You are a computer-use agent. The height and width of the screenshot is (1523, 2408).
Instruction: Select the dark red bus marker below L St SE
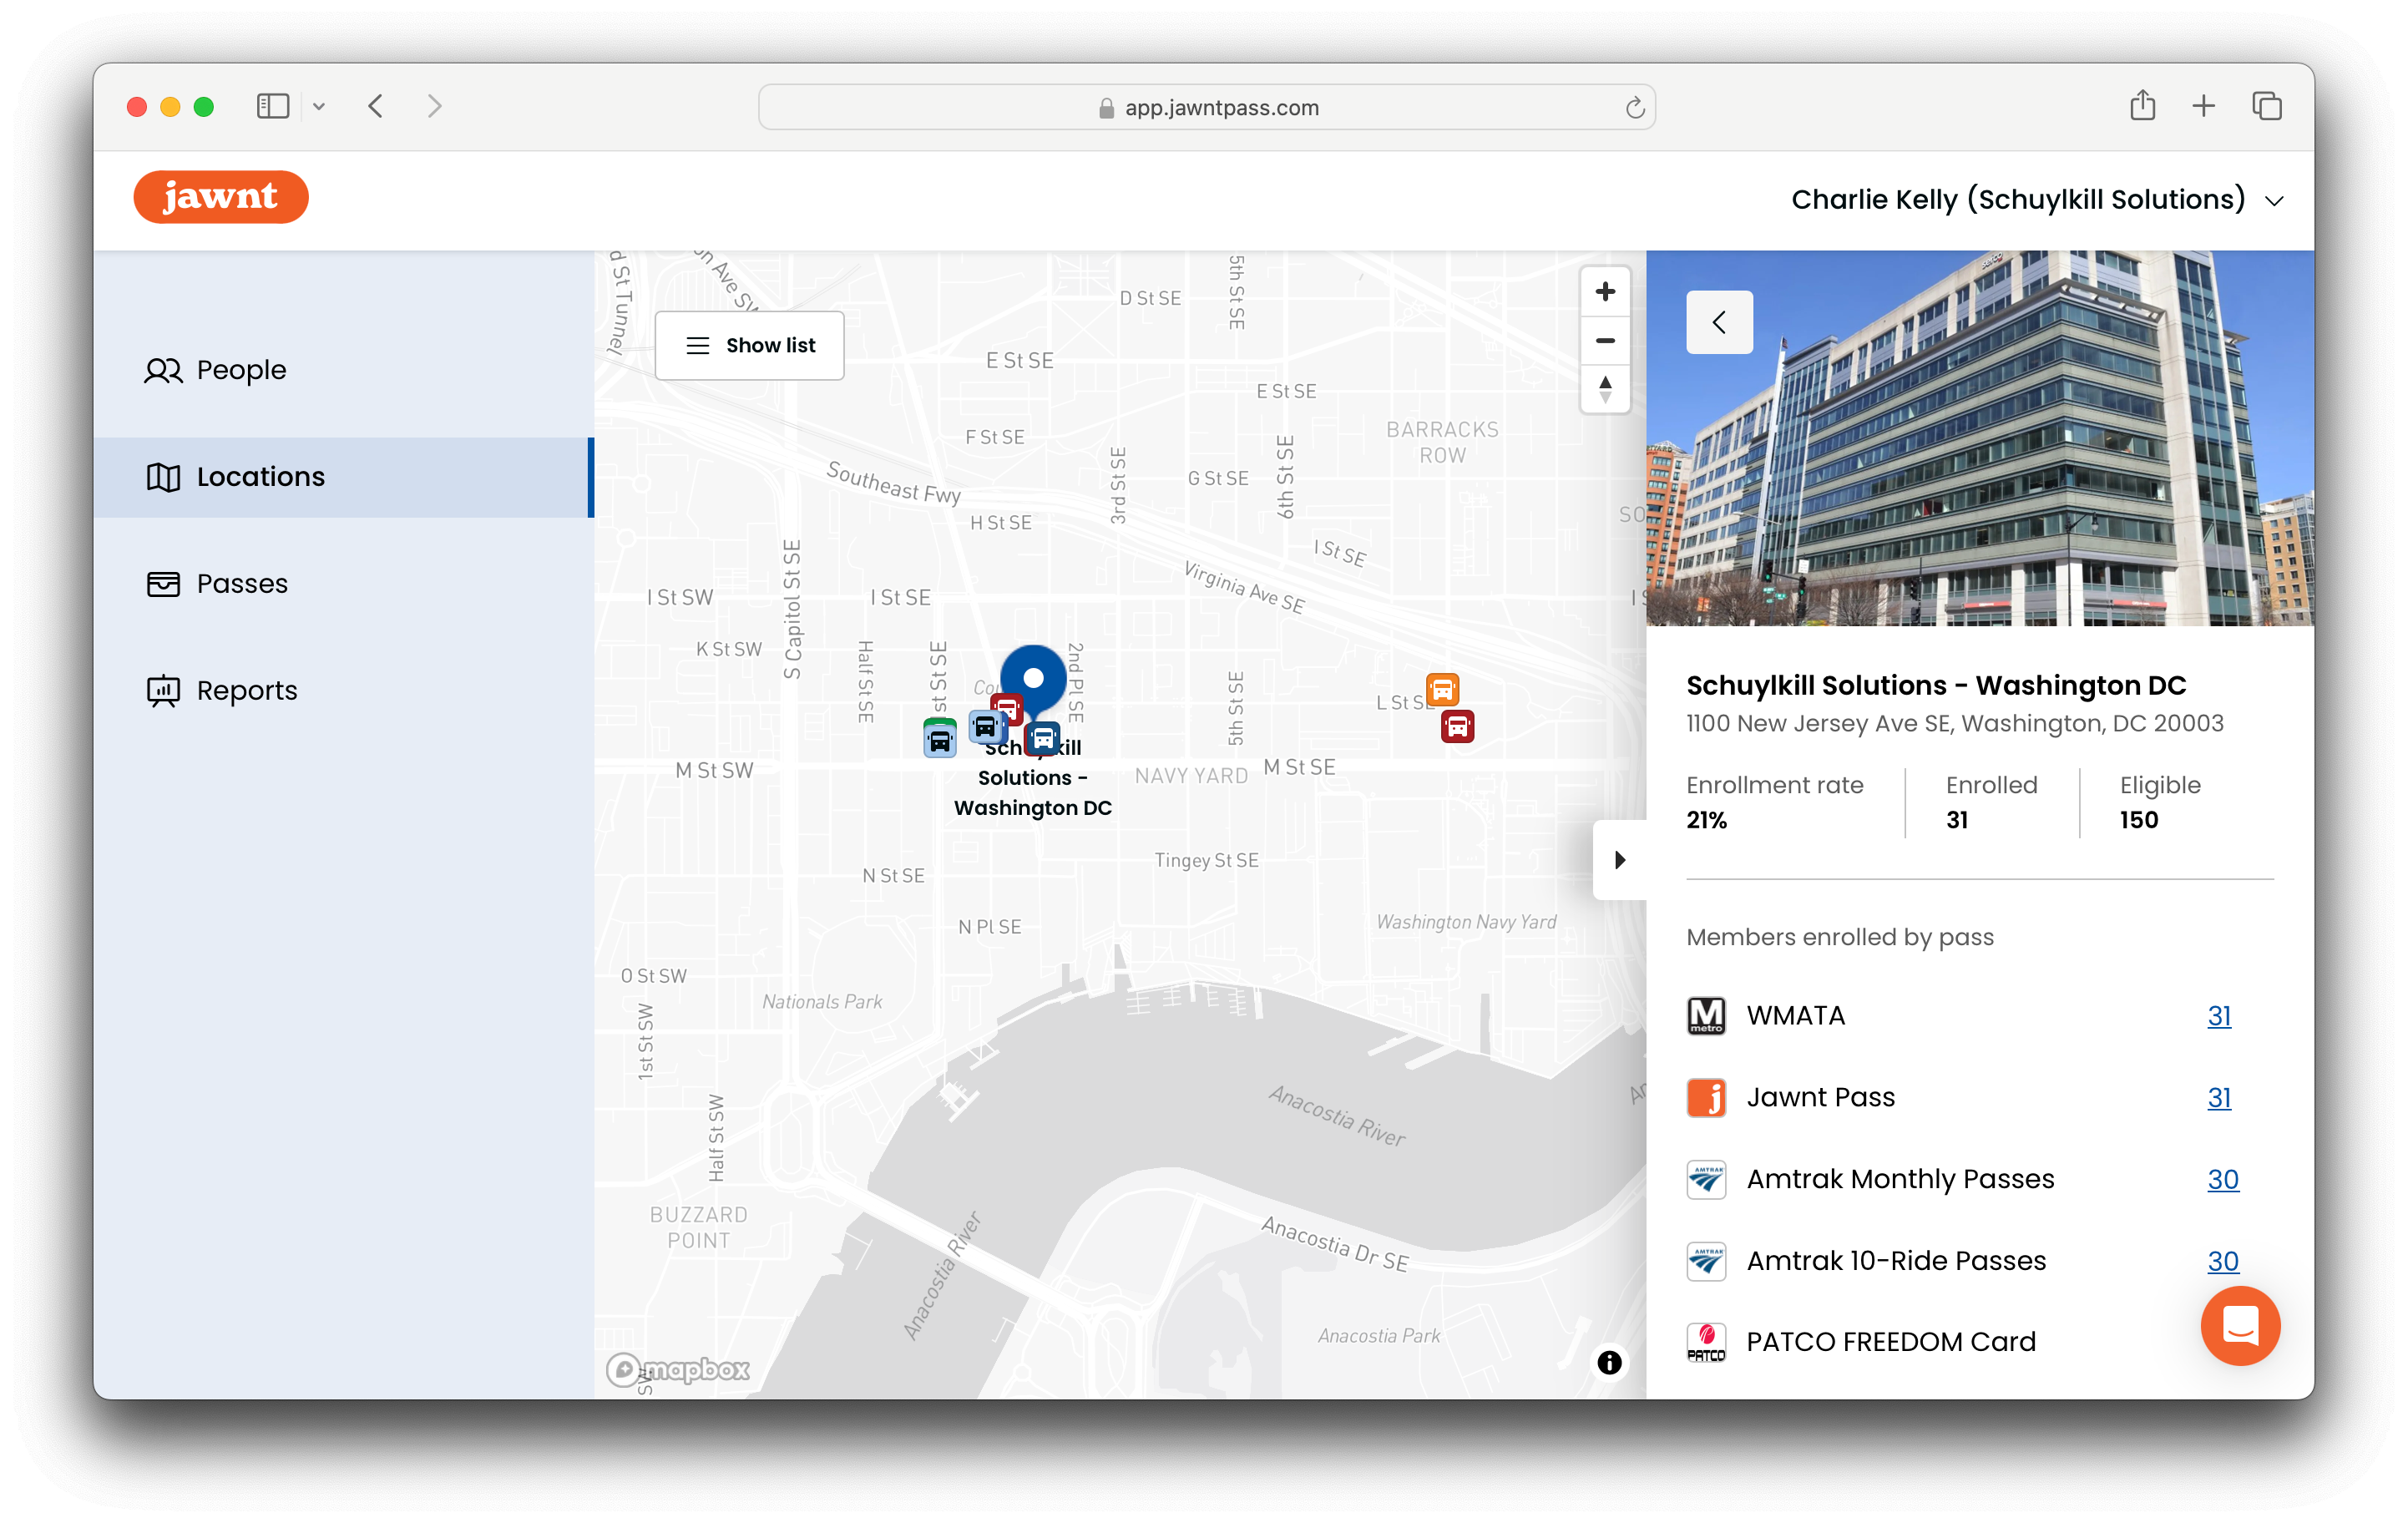click(1457, 726)
